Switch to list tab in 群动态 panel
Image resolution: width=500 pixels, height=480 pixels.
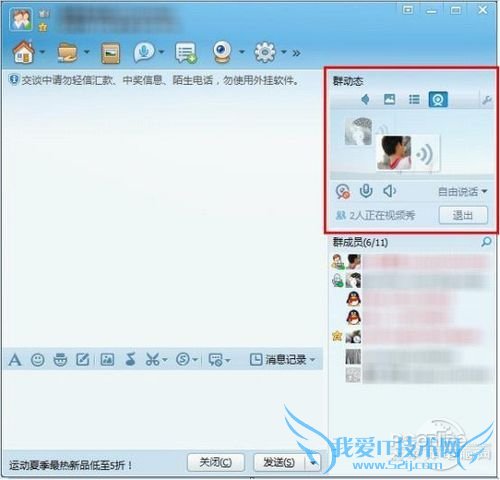(x=414, y=99)
